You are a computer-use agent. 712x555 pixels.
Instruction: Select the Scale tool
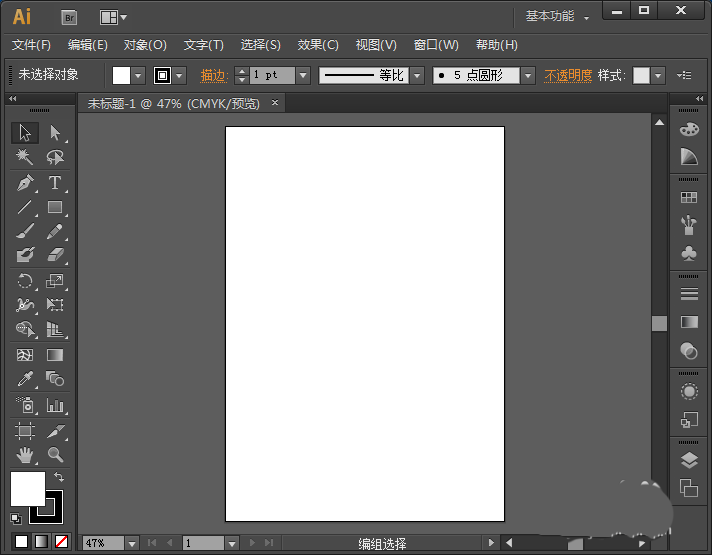coord(55,281)
